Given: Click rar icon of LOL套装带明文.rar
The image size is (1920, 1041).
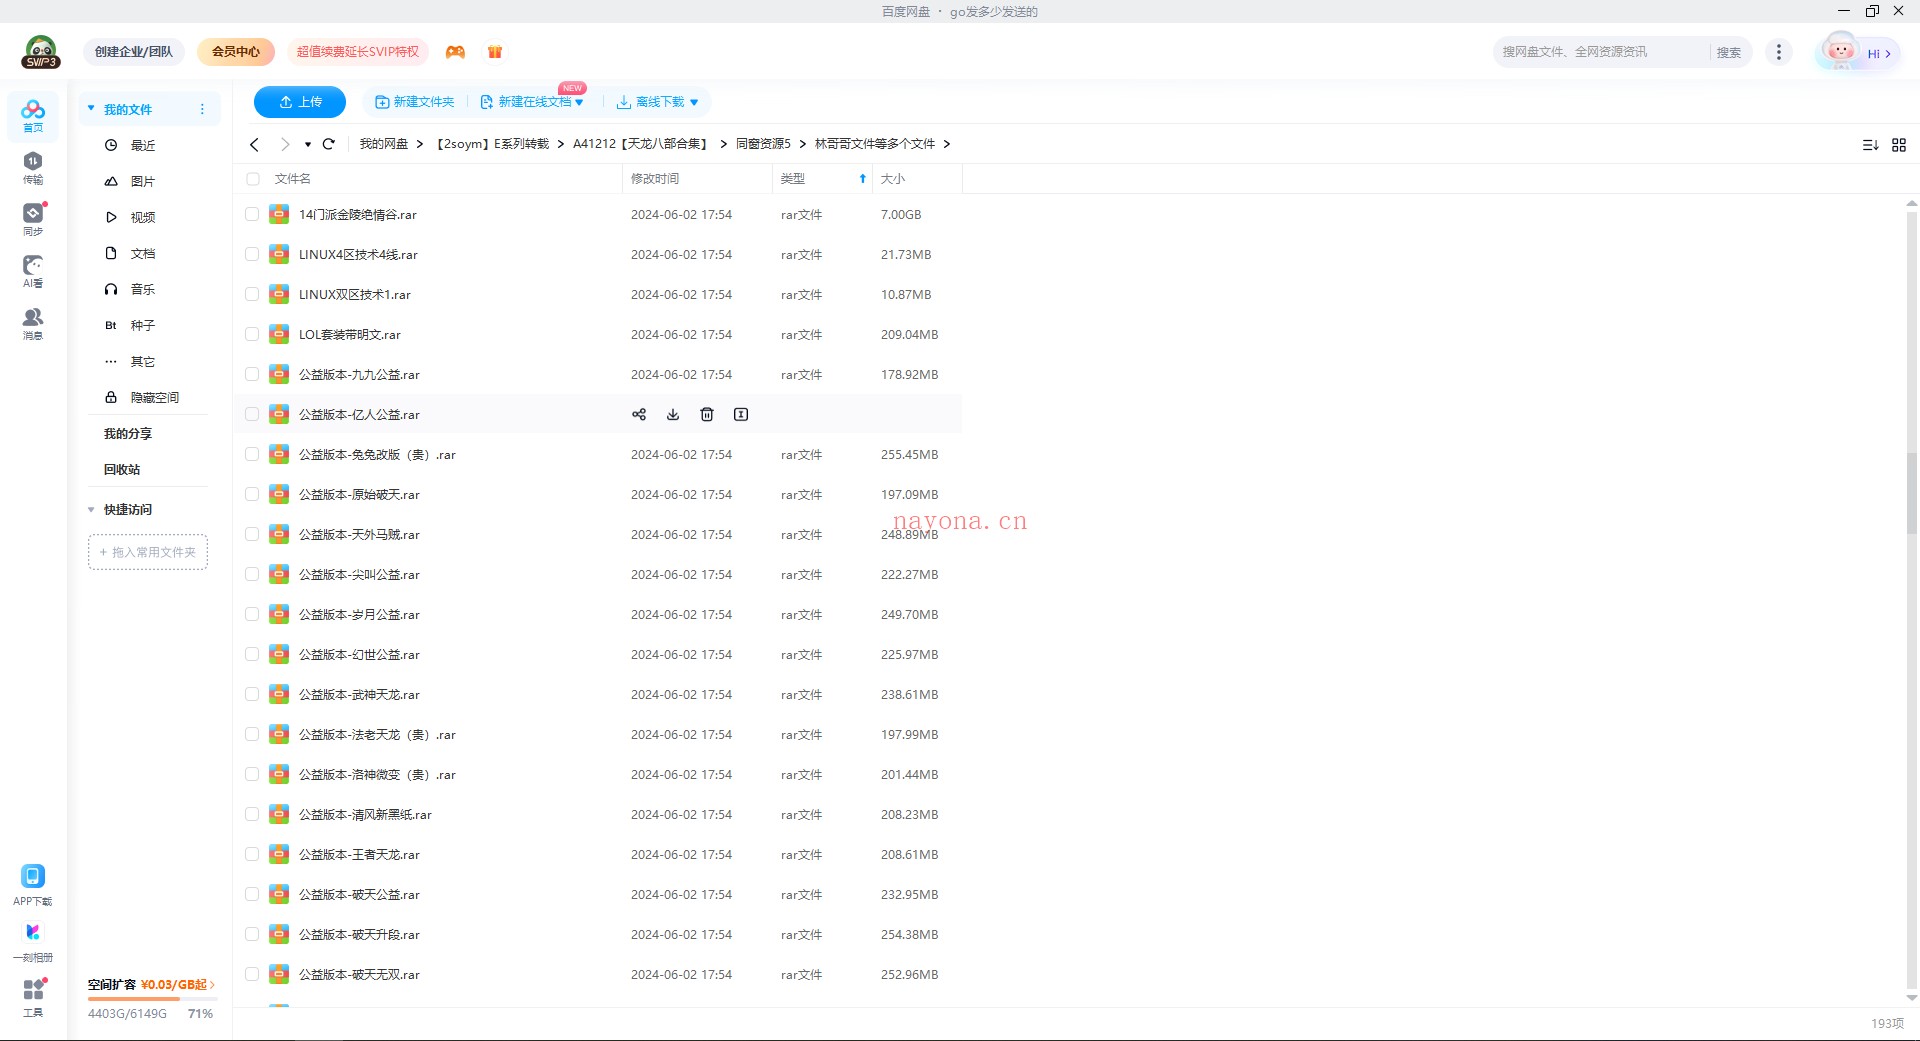Looking at the screenshot, I should [280, 334].
